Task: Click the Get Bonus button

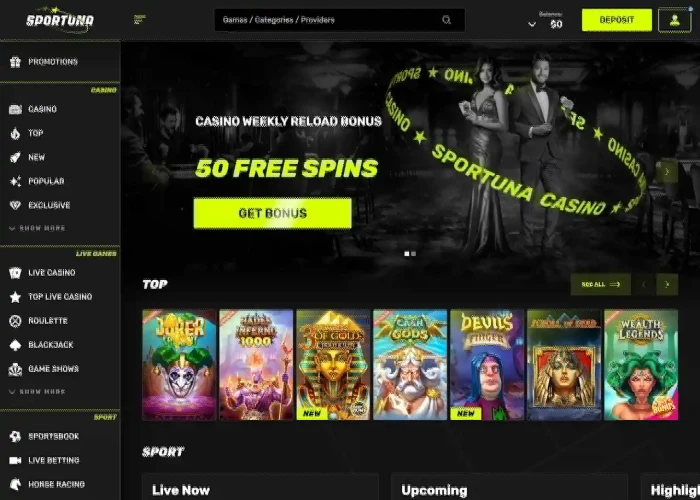Action: [x=272, y=213]
